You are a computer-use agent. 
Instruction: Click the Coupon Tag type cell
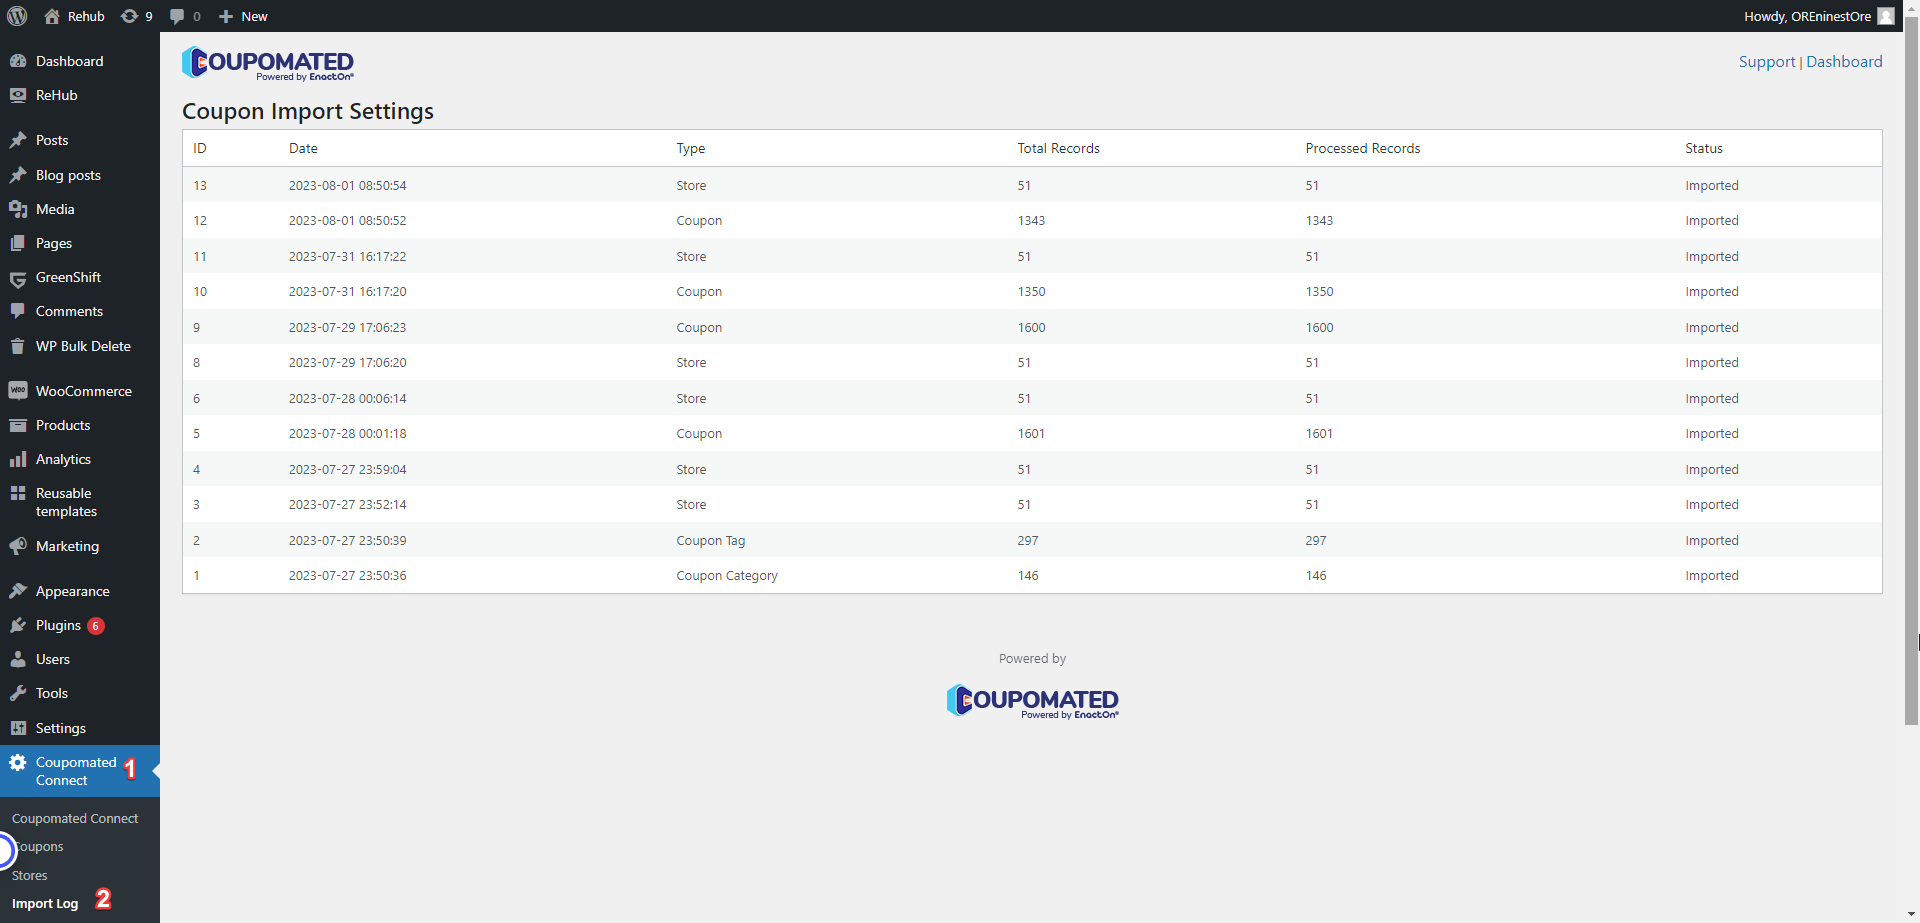(710, 540)
